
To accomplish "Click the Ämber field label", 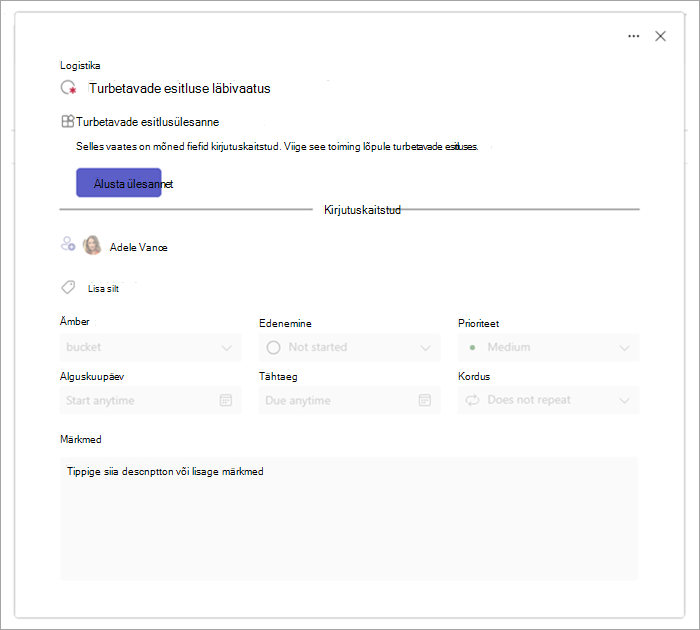I will [x=75, y=321].
